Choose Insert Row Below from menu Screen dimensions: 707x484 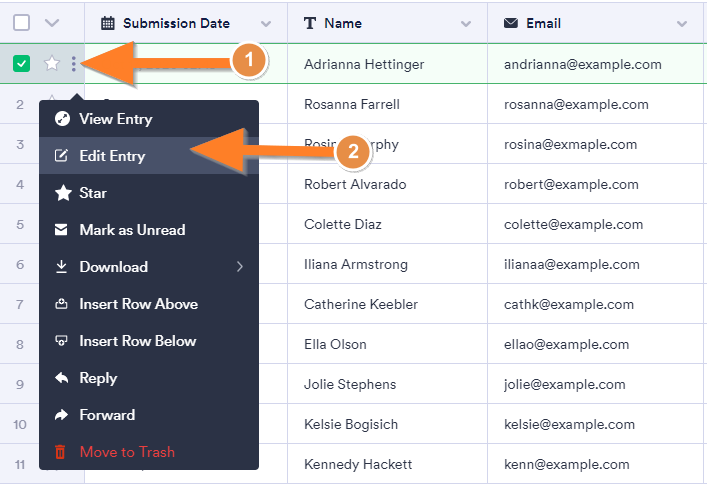138,341
